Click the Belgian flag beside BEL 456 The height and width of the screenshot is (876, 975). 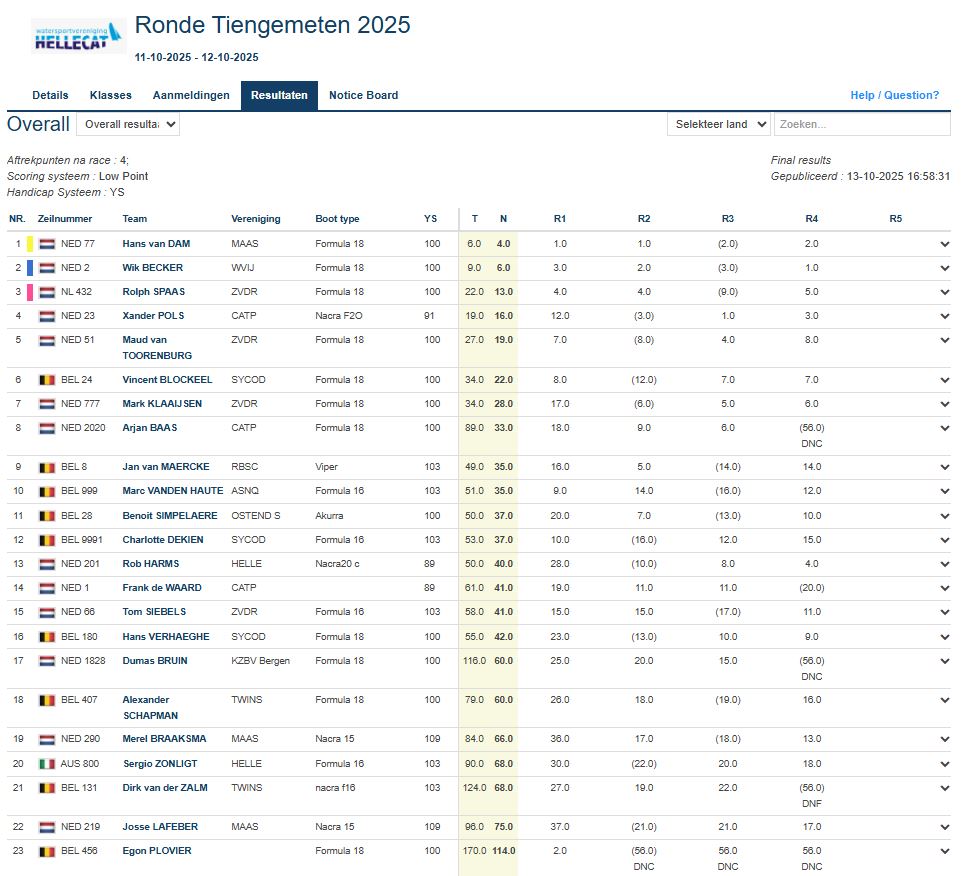tap(47, 851)
